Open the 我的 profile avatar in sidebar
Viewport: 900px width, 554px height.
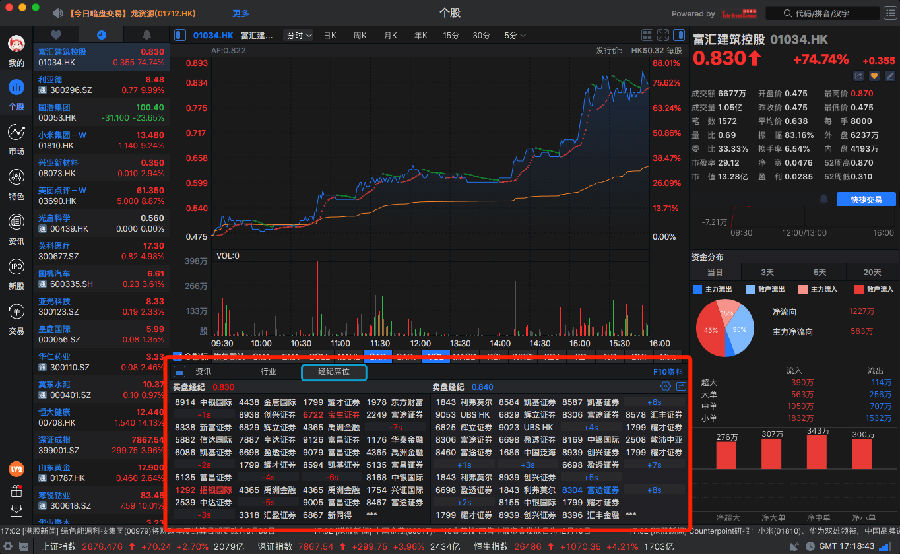point(16,45)
